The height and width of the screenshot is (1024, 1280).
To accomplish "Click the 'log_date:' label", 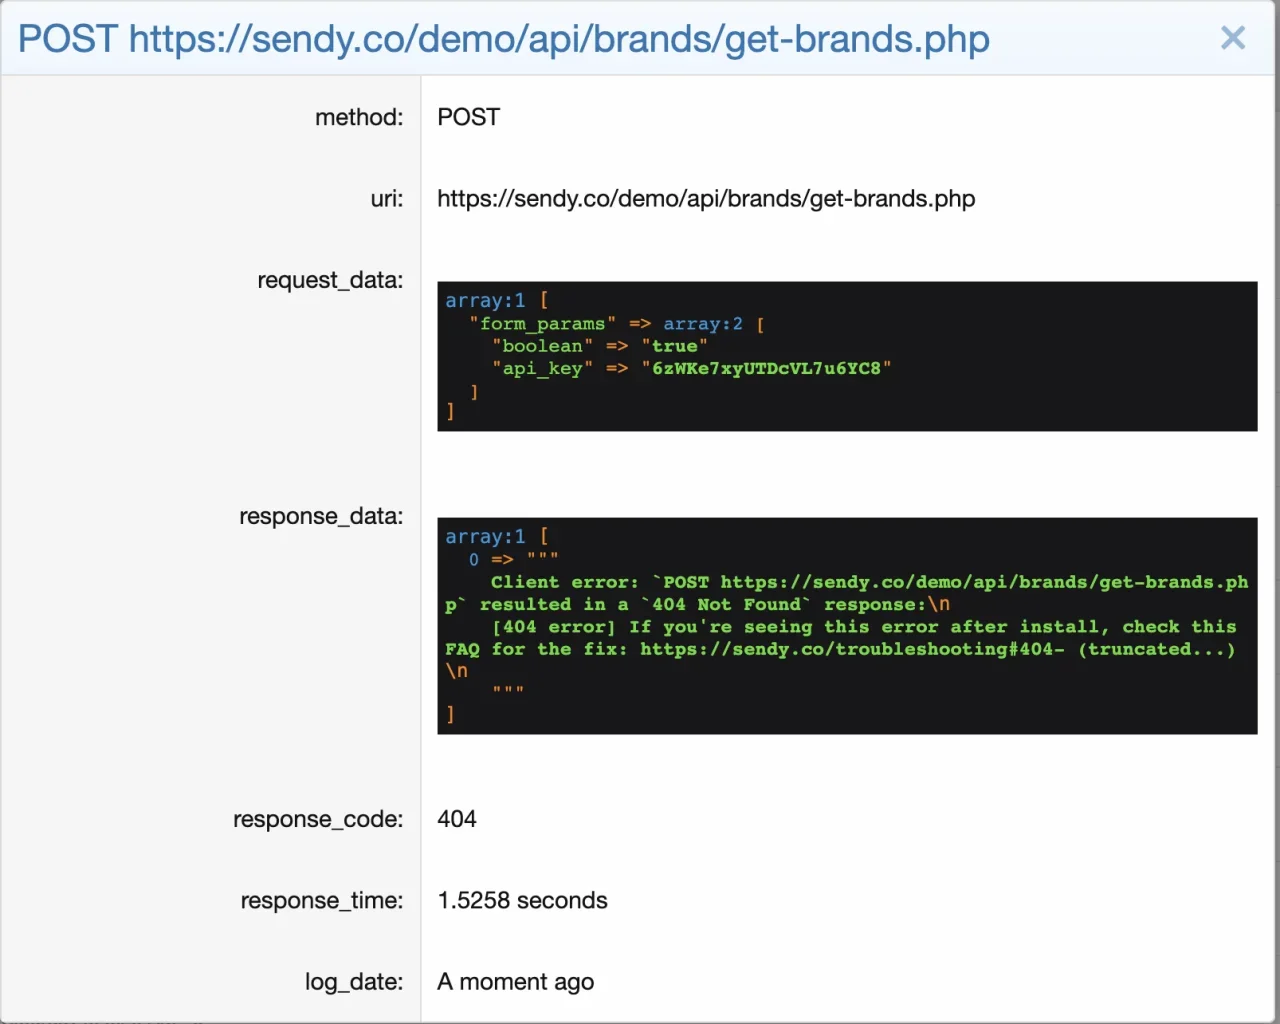I will tap(354, 982).
